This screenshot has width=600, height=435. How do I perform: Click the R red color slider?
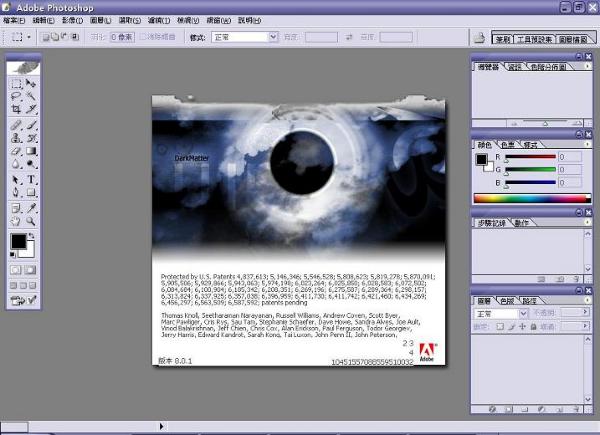(x=530, y=157)
